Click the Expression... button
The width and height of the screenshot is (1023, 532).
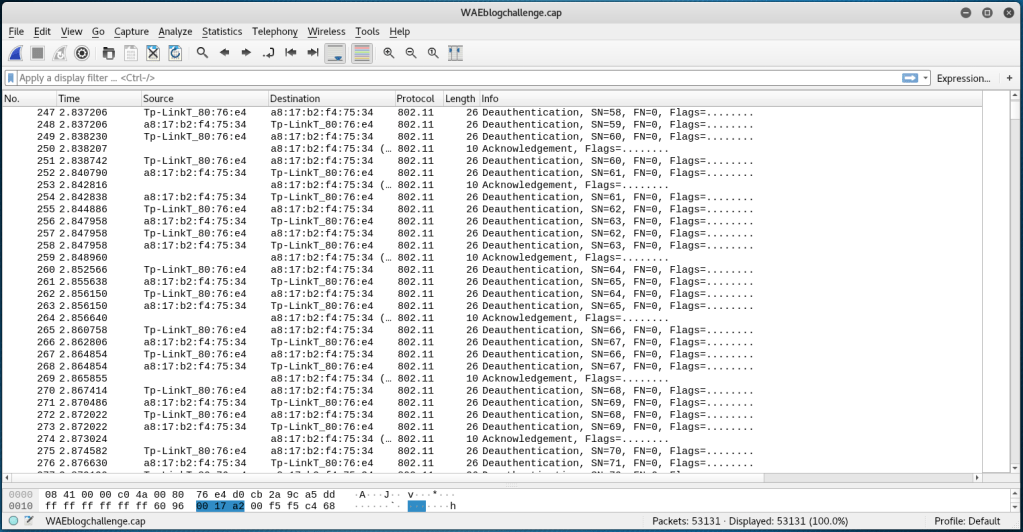tap(963, 78)
